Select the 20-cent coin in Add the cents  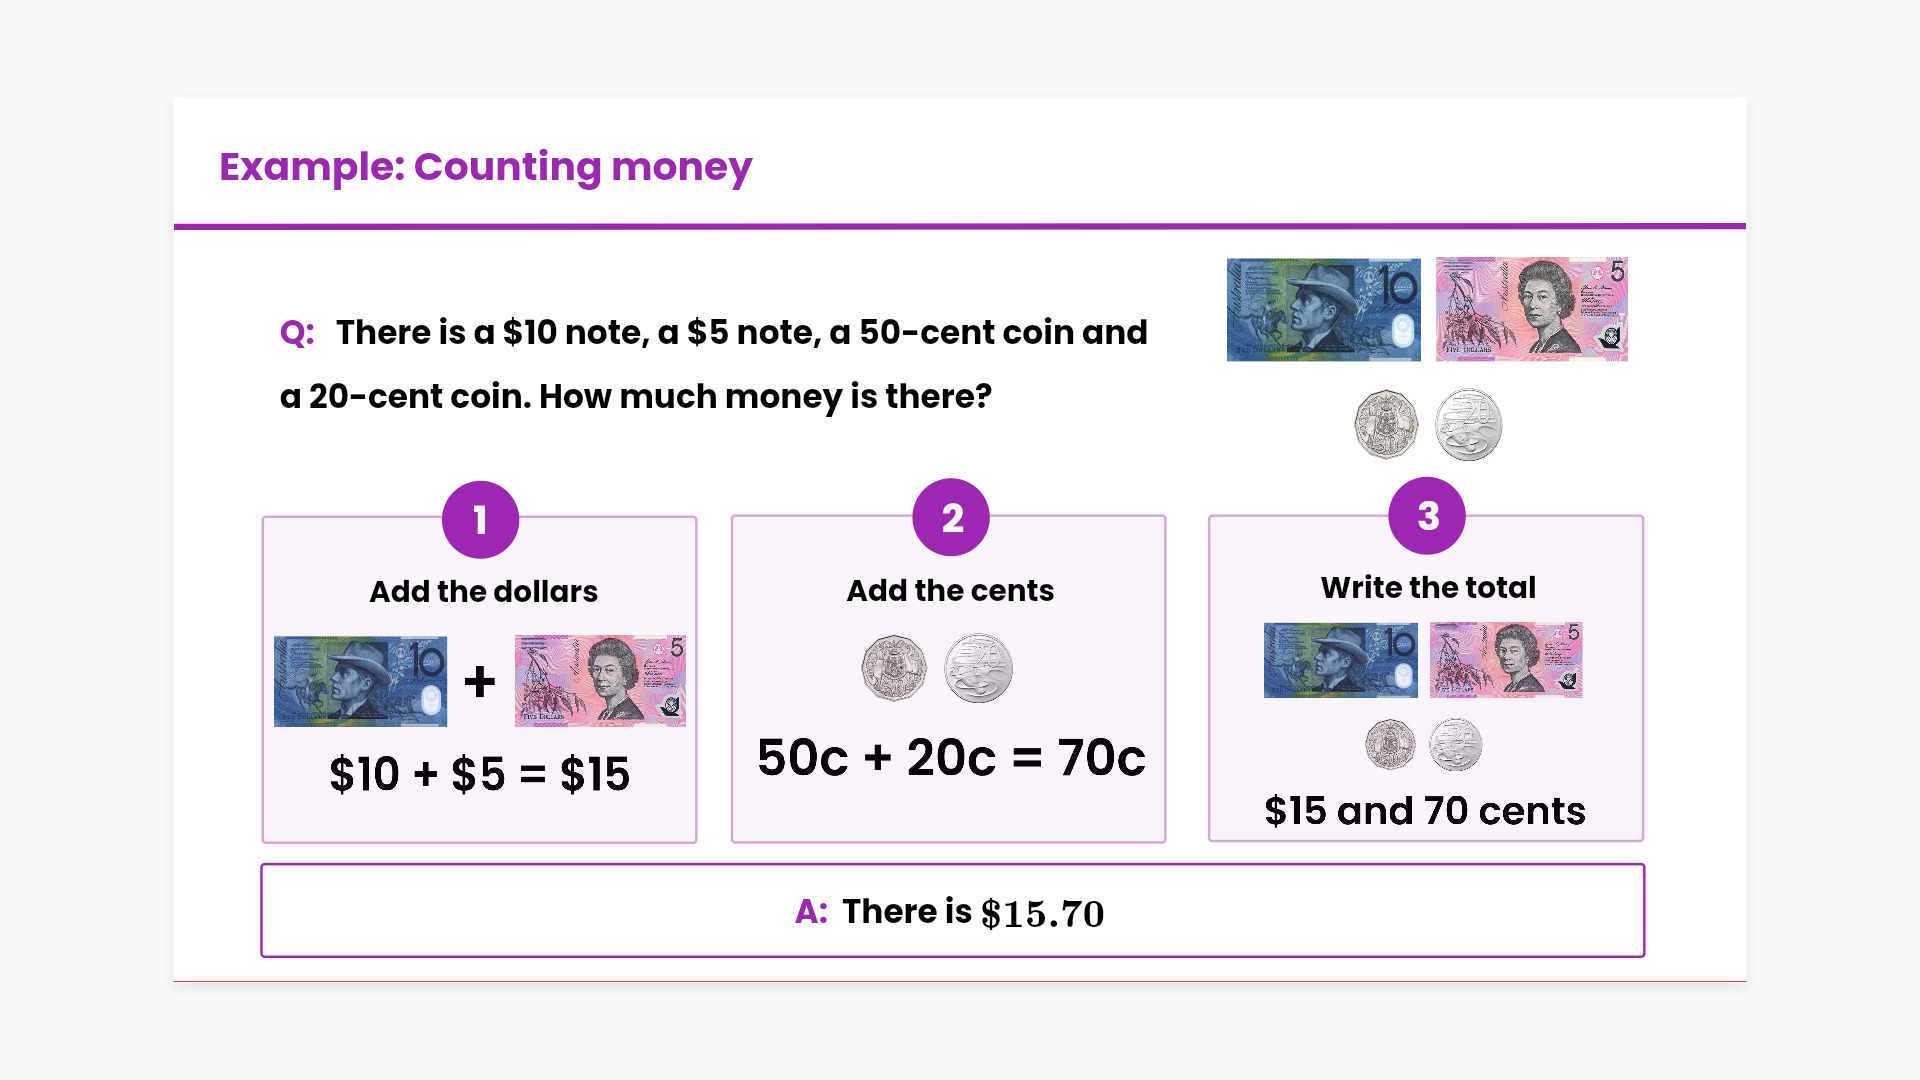click(978, 668)
